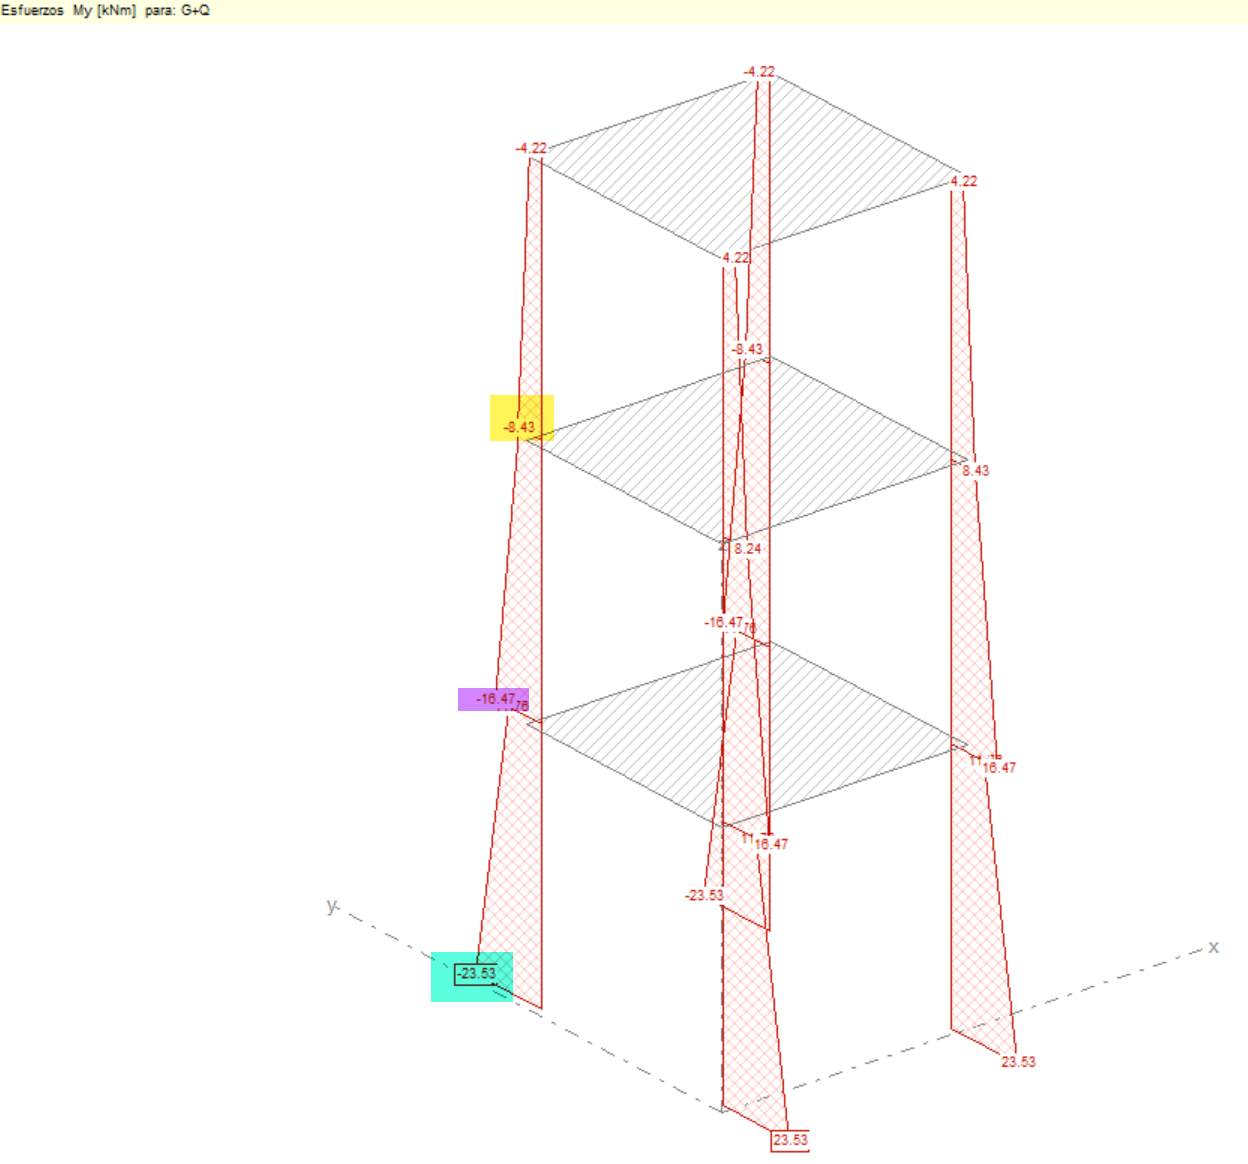Select the unhighlighted -16.47 label on center column
Viewport: 1248px width, 1164px height.
click(x=723, y=622)
